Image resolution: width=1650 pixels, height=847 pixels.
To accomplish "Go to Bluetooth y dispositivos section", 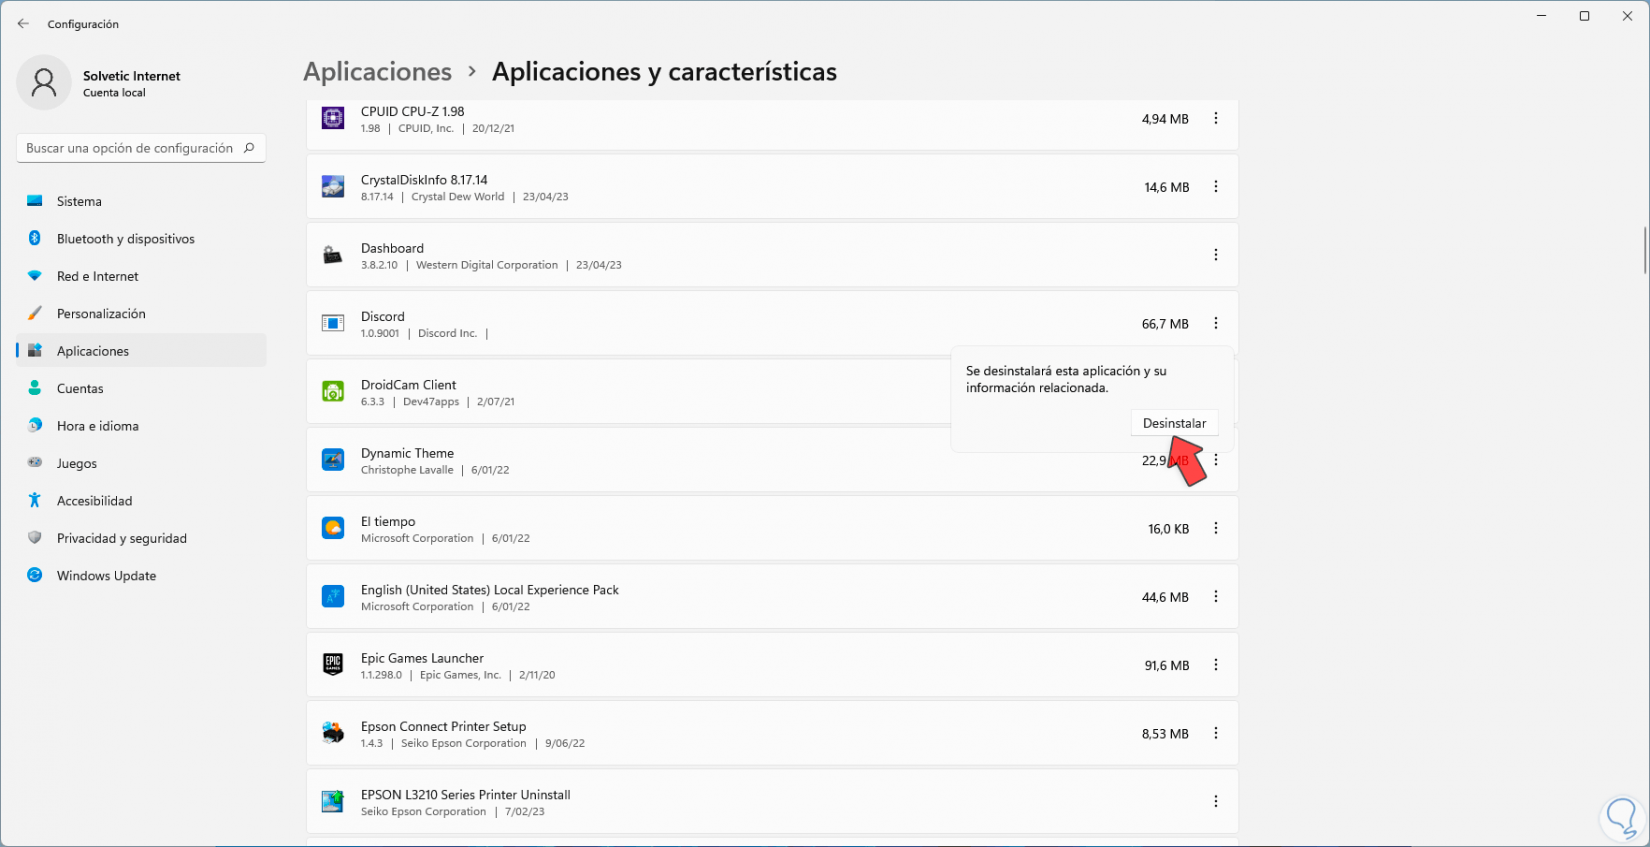I will click(125, 239).
